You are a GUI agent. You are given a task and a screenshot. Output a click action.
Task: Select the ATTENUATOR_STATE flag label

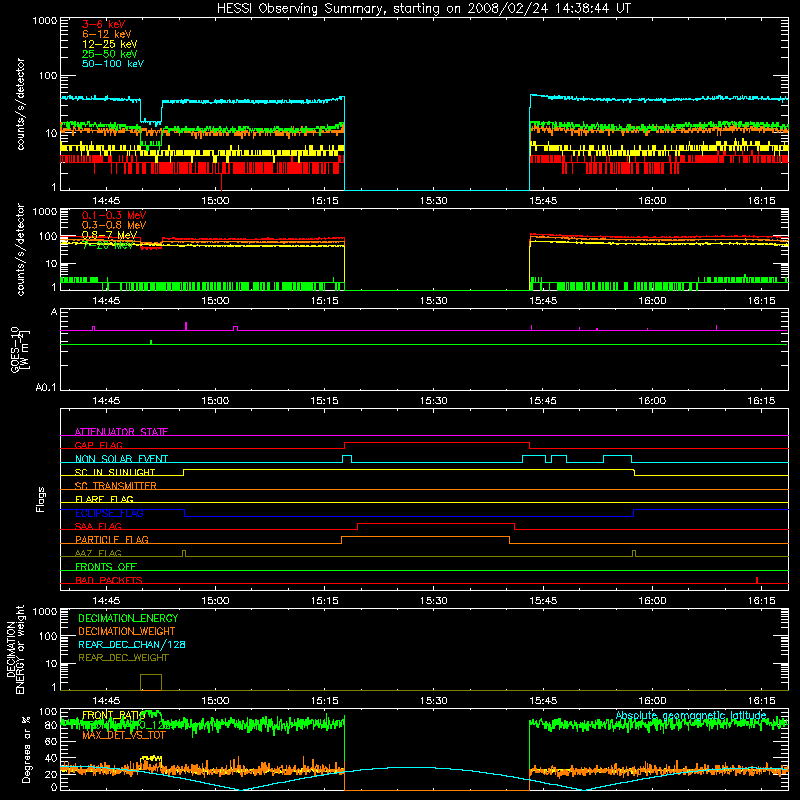[121, 432]
